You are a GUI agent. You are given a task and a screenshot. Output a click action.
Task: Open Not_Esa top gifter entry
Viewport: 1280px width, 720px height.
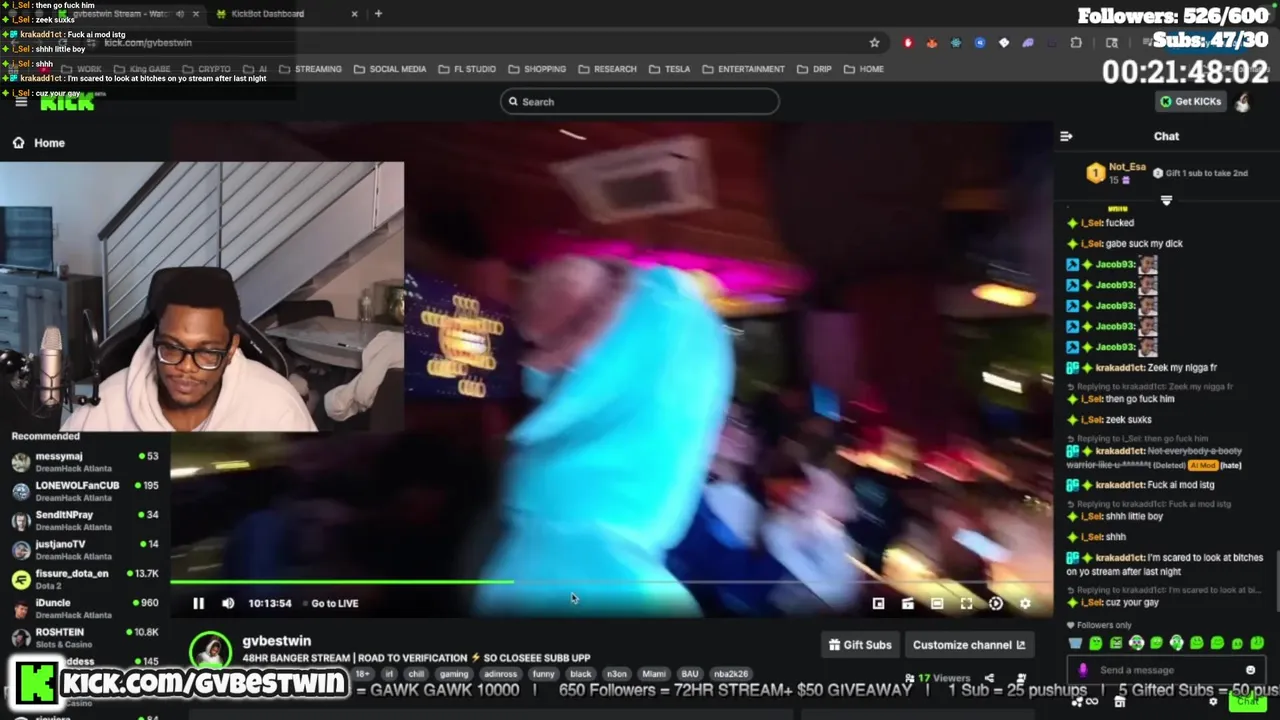click(x=1115, y=173)
